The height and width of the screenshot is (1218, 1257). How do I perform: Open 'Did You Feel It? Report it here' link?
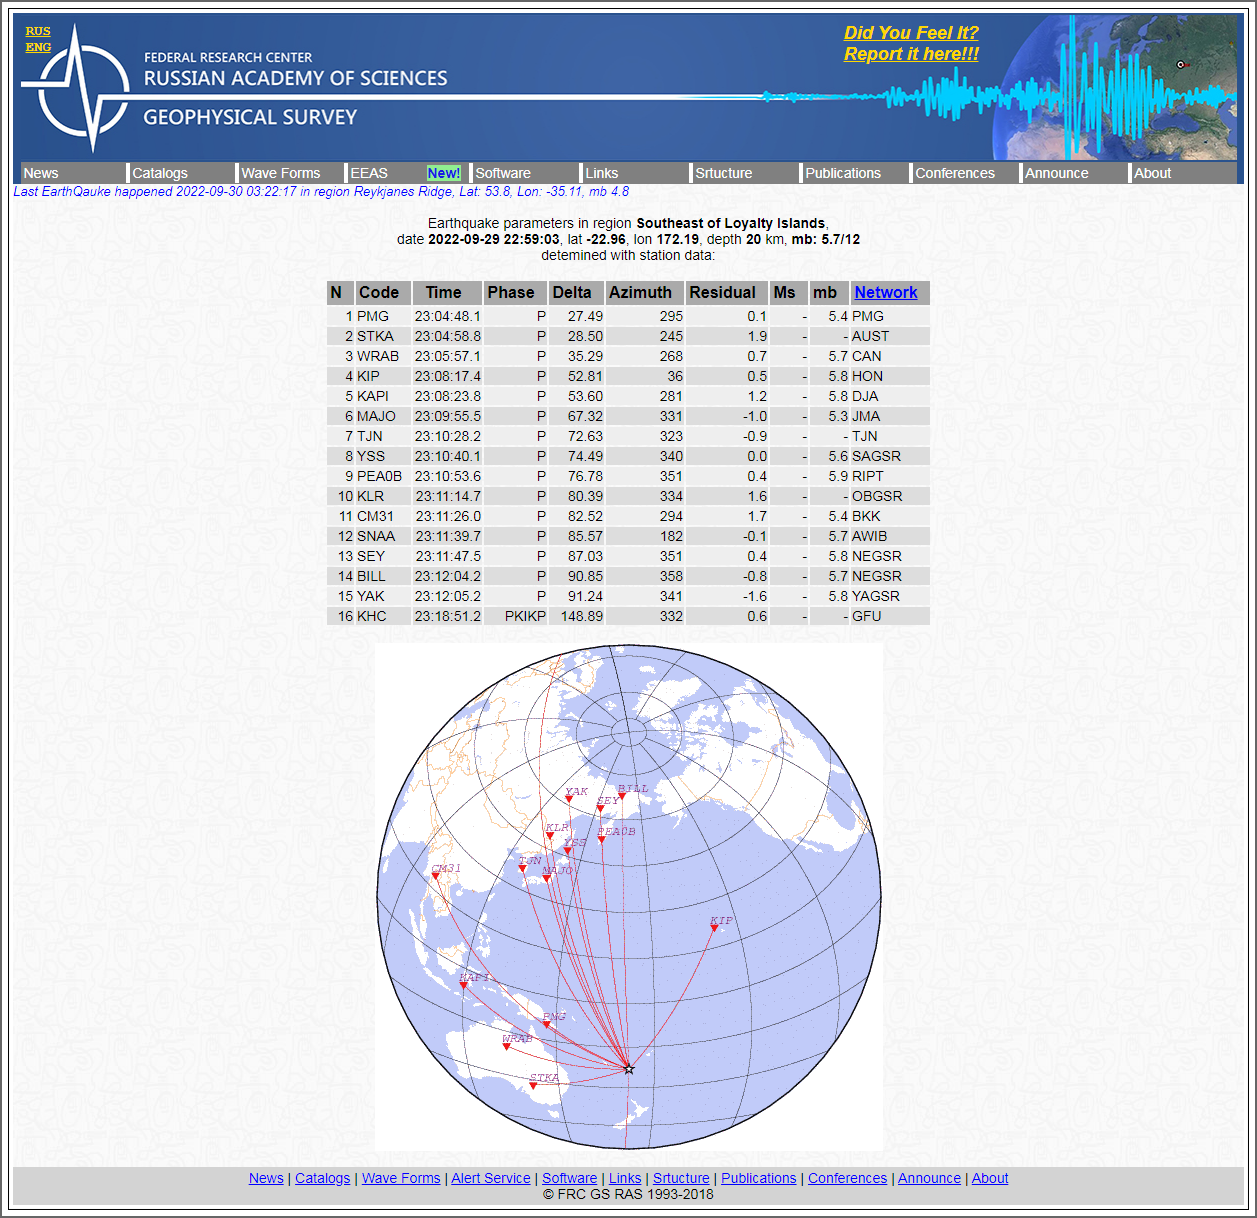(911, 44)
